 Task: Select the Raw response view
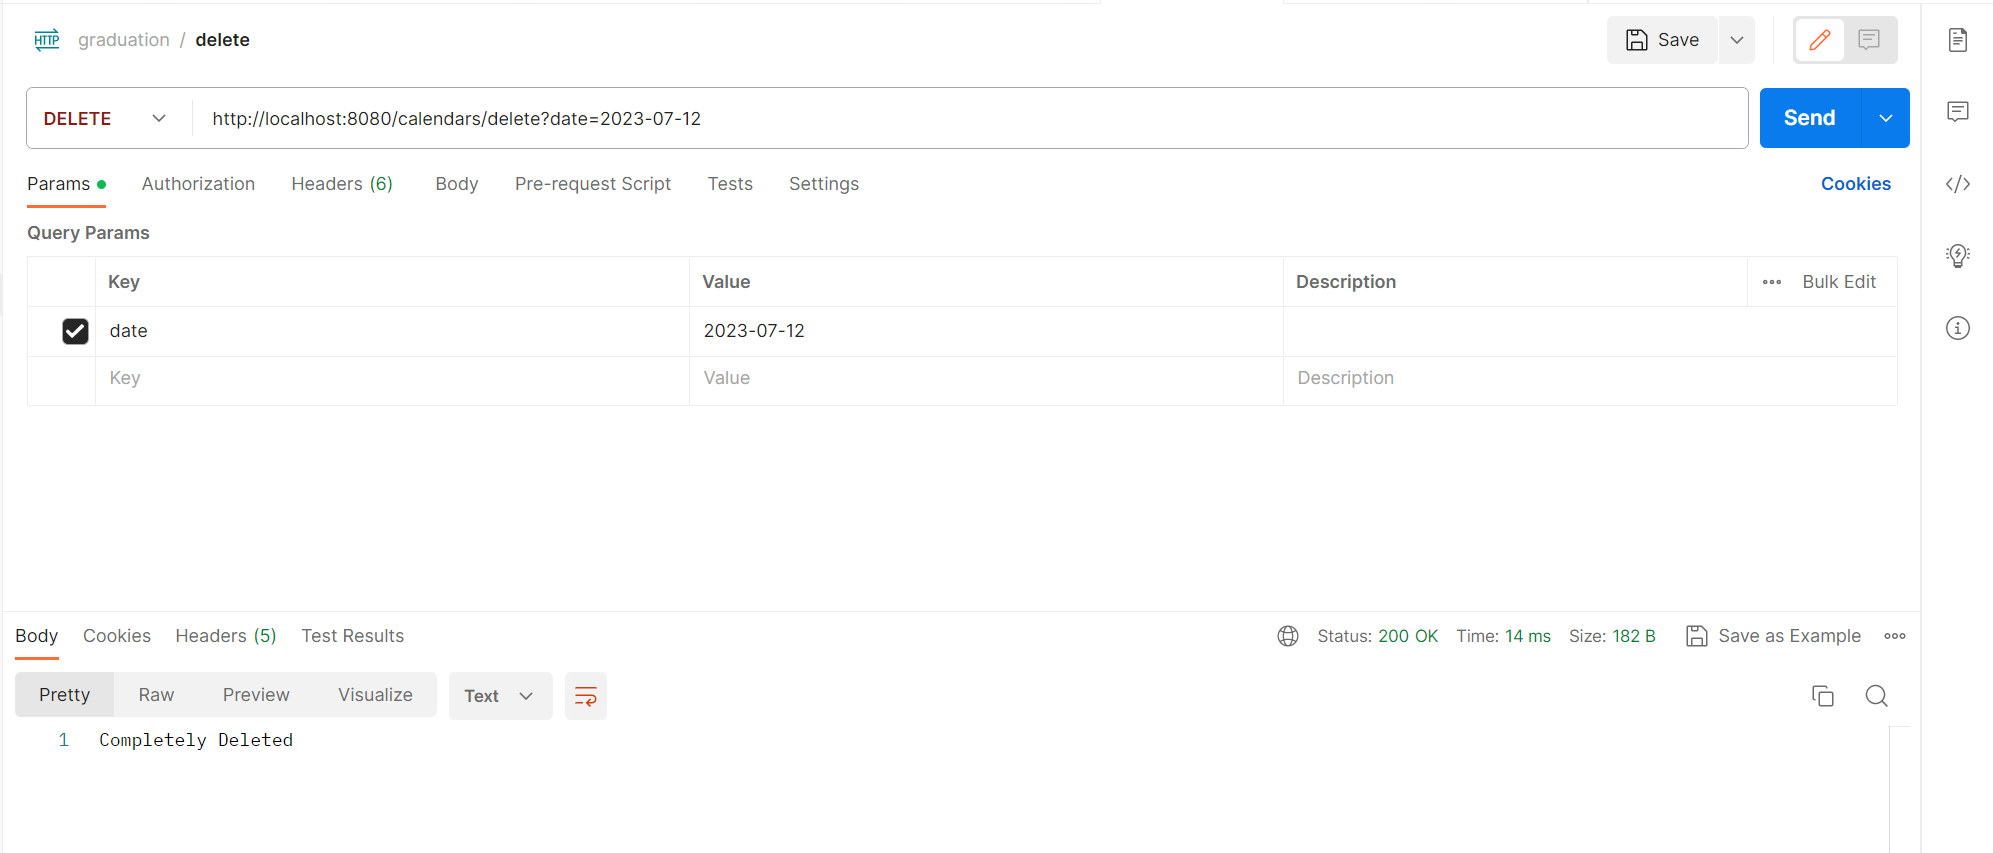[156, 695]
